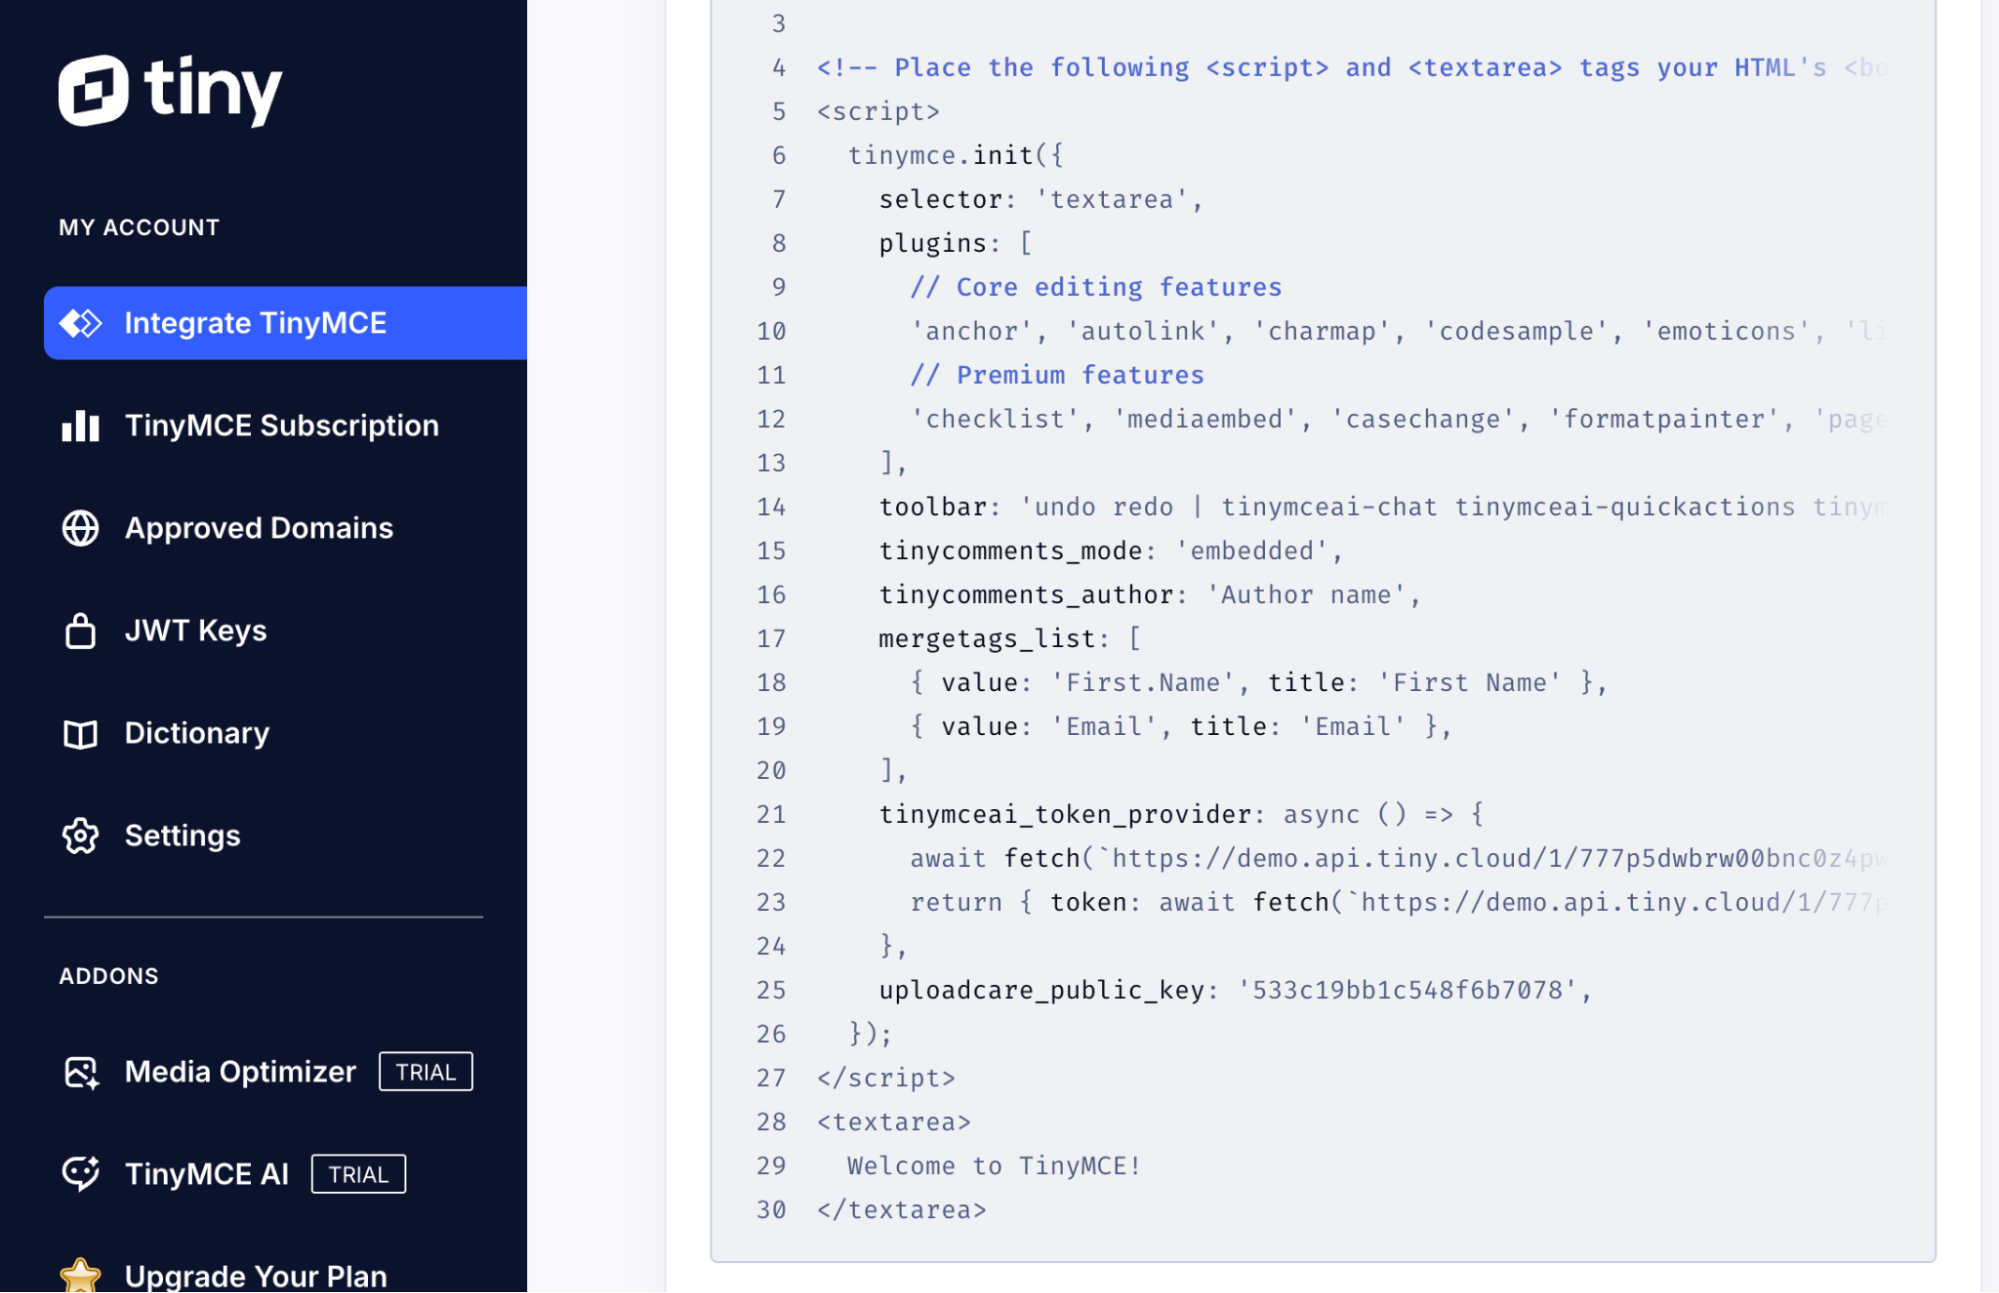Image resolution: width=1999 pixels, height=1293 pixels.
Task: Open Media Optimizer addon
Action: click(x=240, y=1072)
